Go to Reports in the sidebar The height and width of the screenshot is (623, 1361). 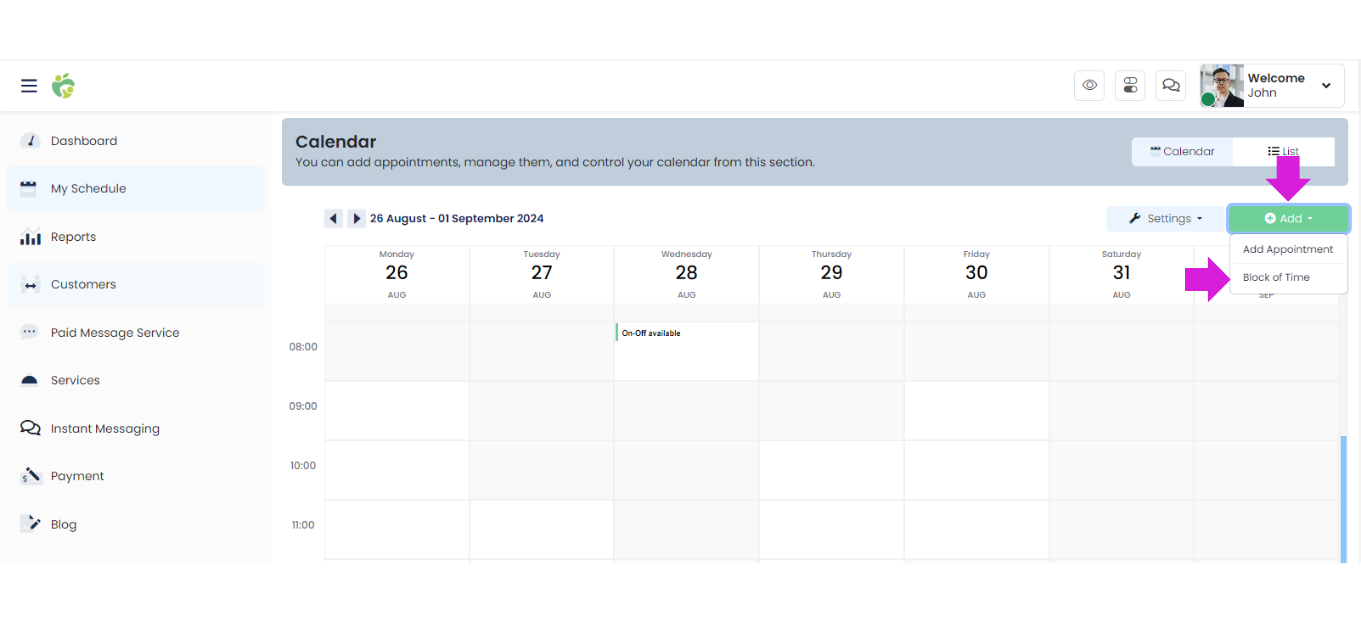136,237
